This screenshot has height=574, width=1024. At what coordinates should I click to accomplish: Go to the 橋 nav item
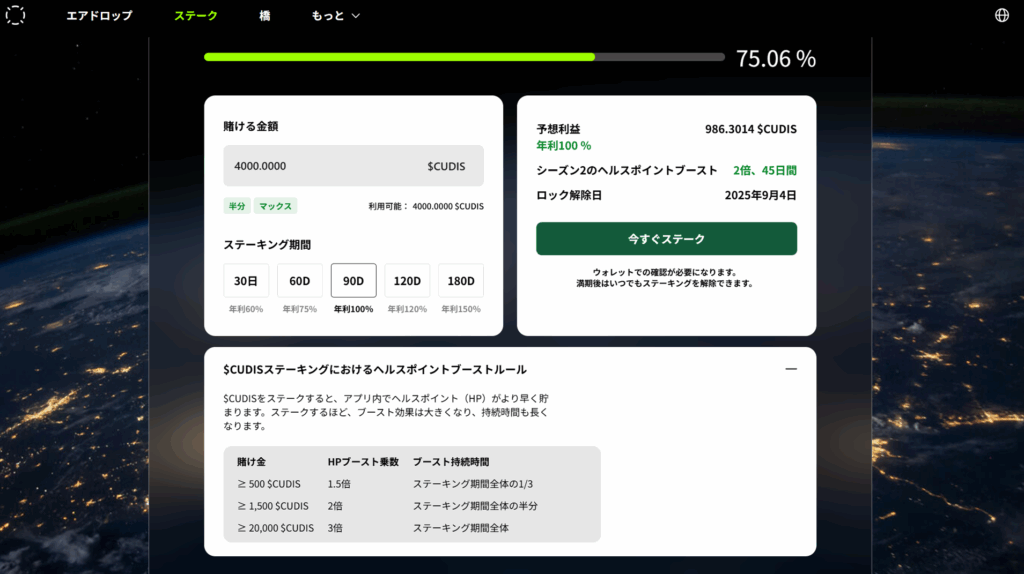(x=264, y=16)
